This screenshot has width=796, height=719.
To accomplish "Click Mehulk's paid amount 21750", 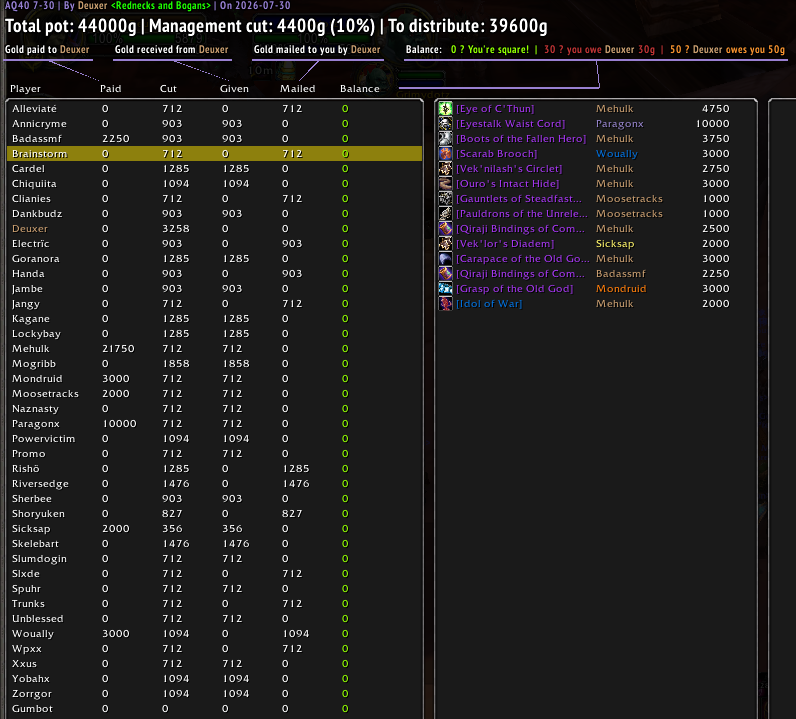I will click(118, 348).
